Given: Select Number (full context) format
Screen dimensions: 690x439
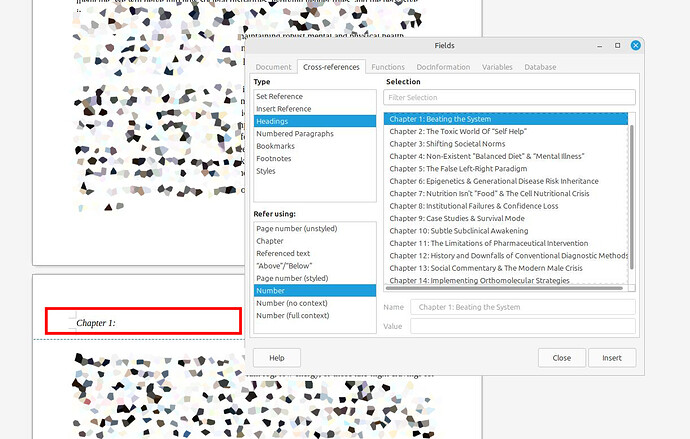Looking at the screenshot, I should pyautogui.click(x=292, y=315).
